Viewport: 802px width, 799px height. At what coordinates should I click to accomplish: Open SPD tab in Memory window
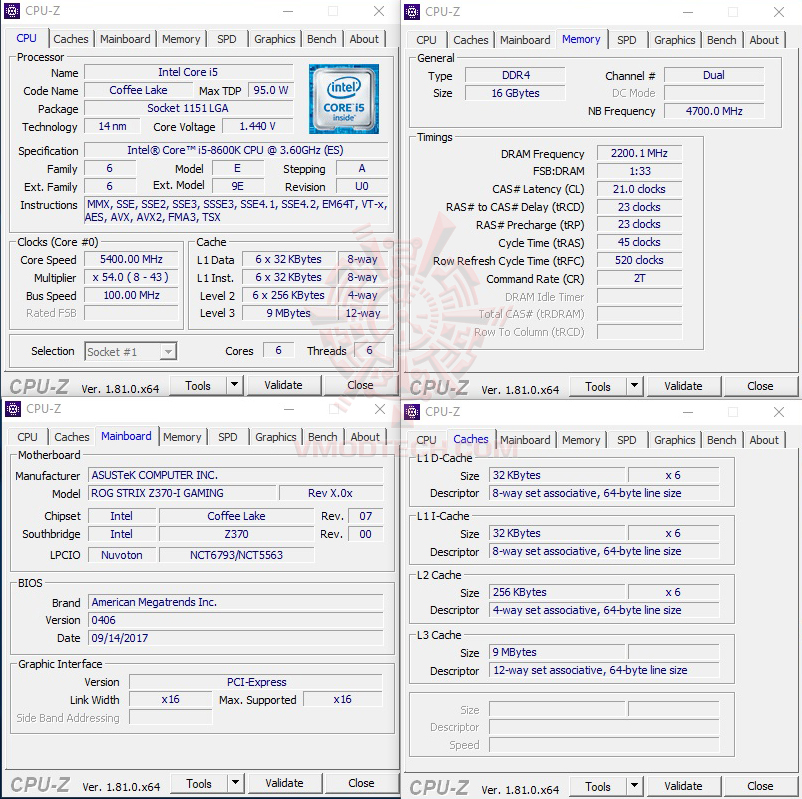click(627, 40)
